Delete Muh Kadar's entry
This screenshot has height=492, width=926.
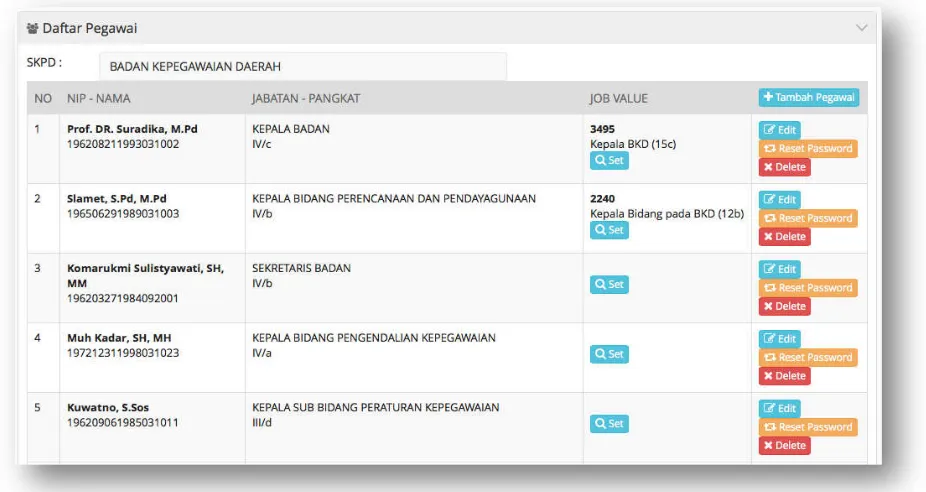tap(784, 376)
